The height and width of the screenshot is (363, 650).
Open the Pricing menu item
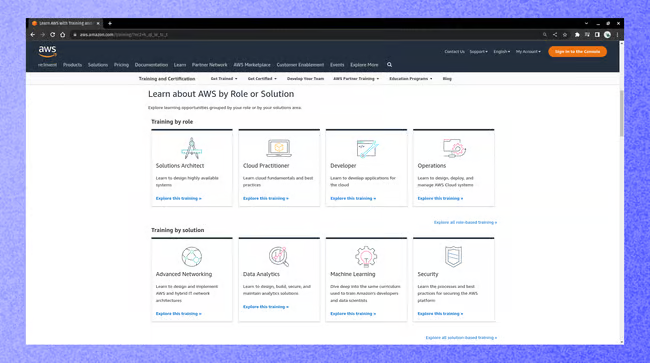click(121, 65)
